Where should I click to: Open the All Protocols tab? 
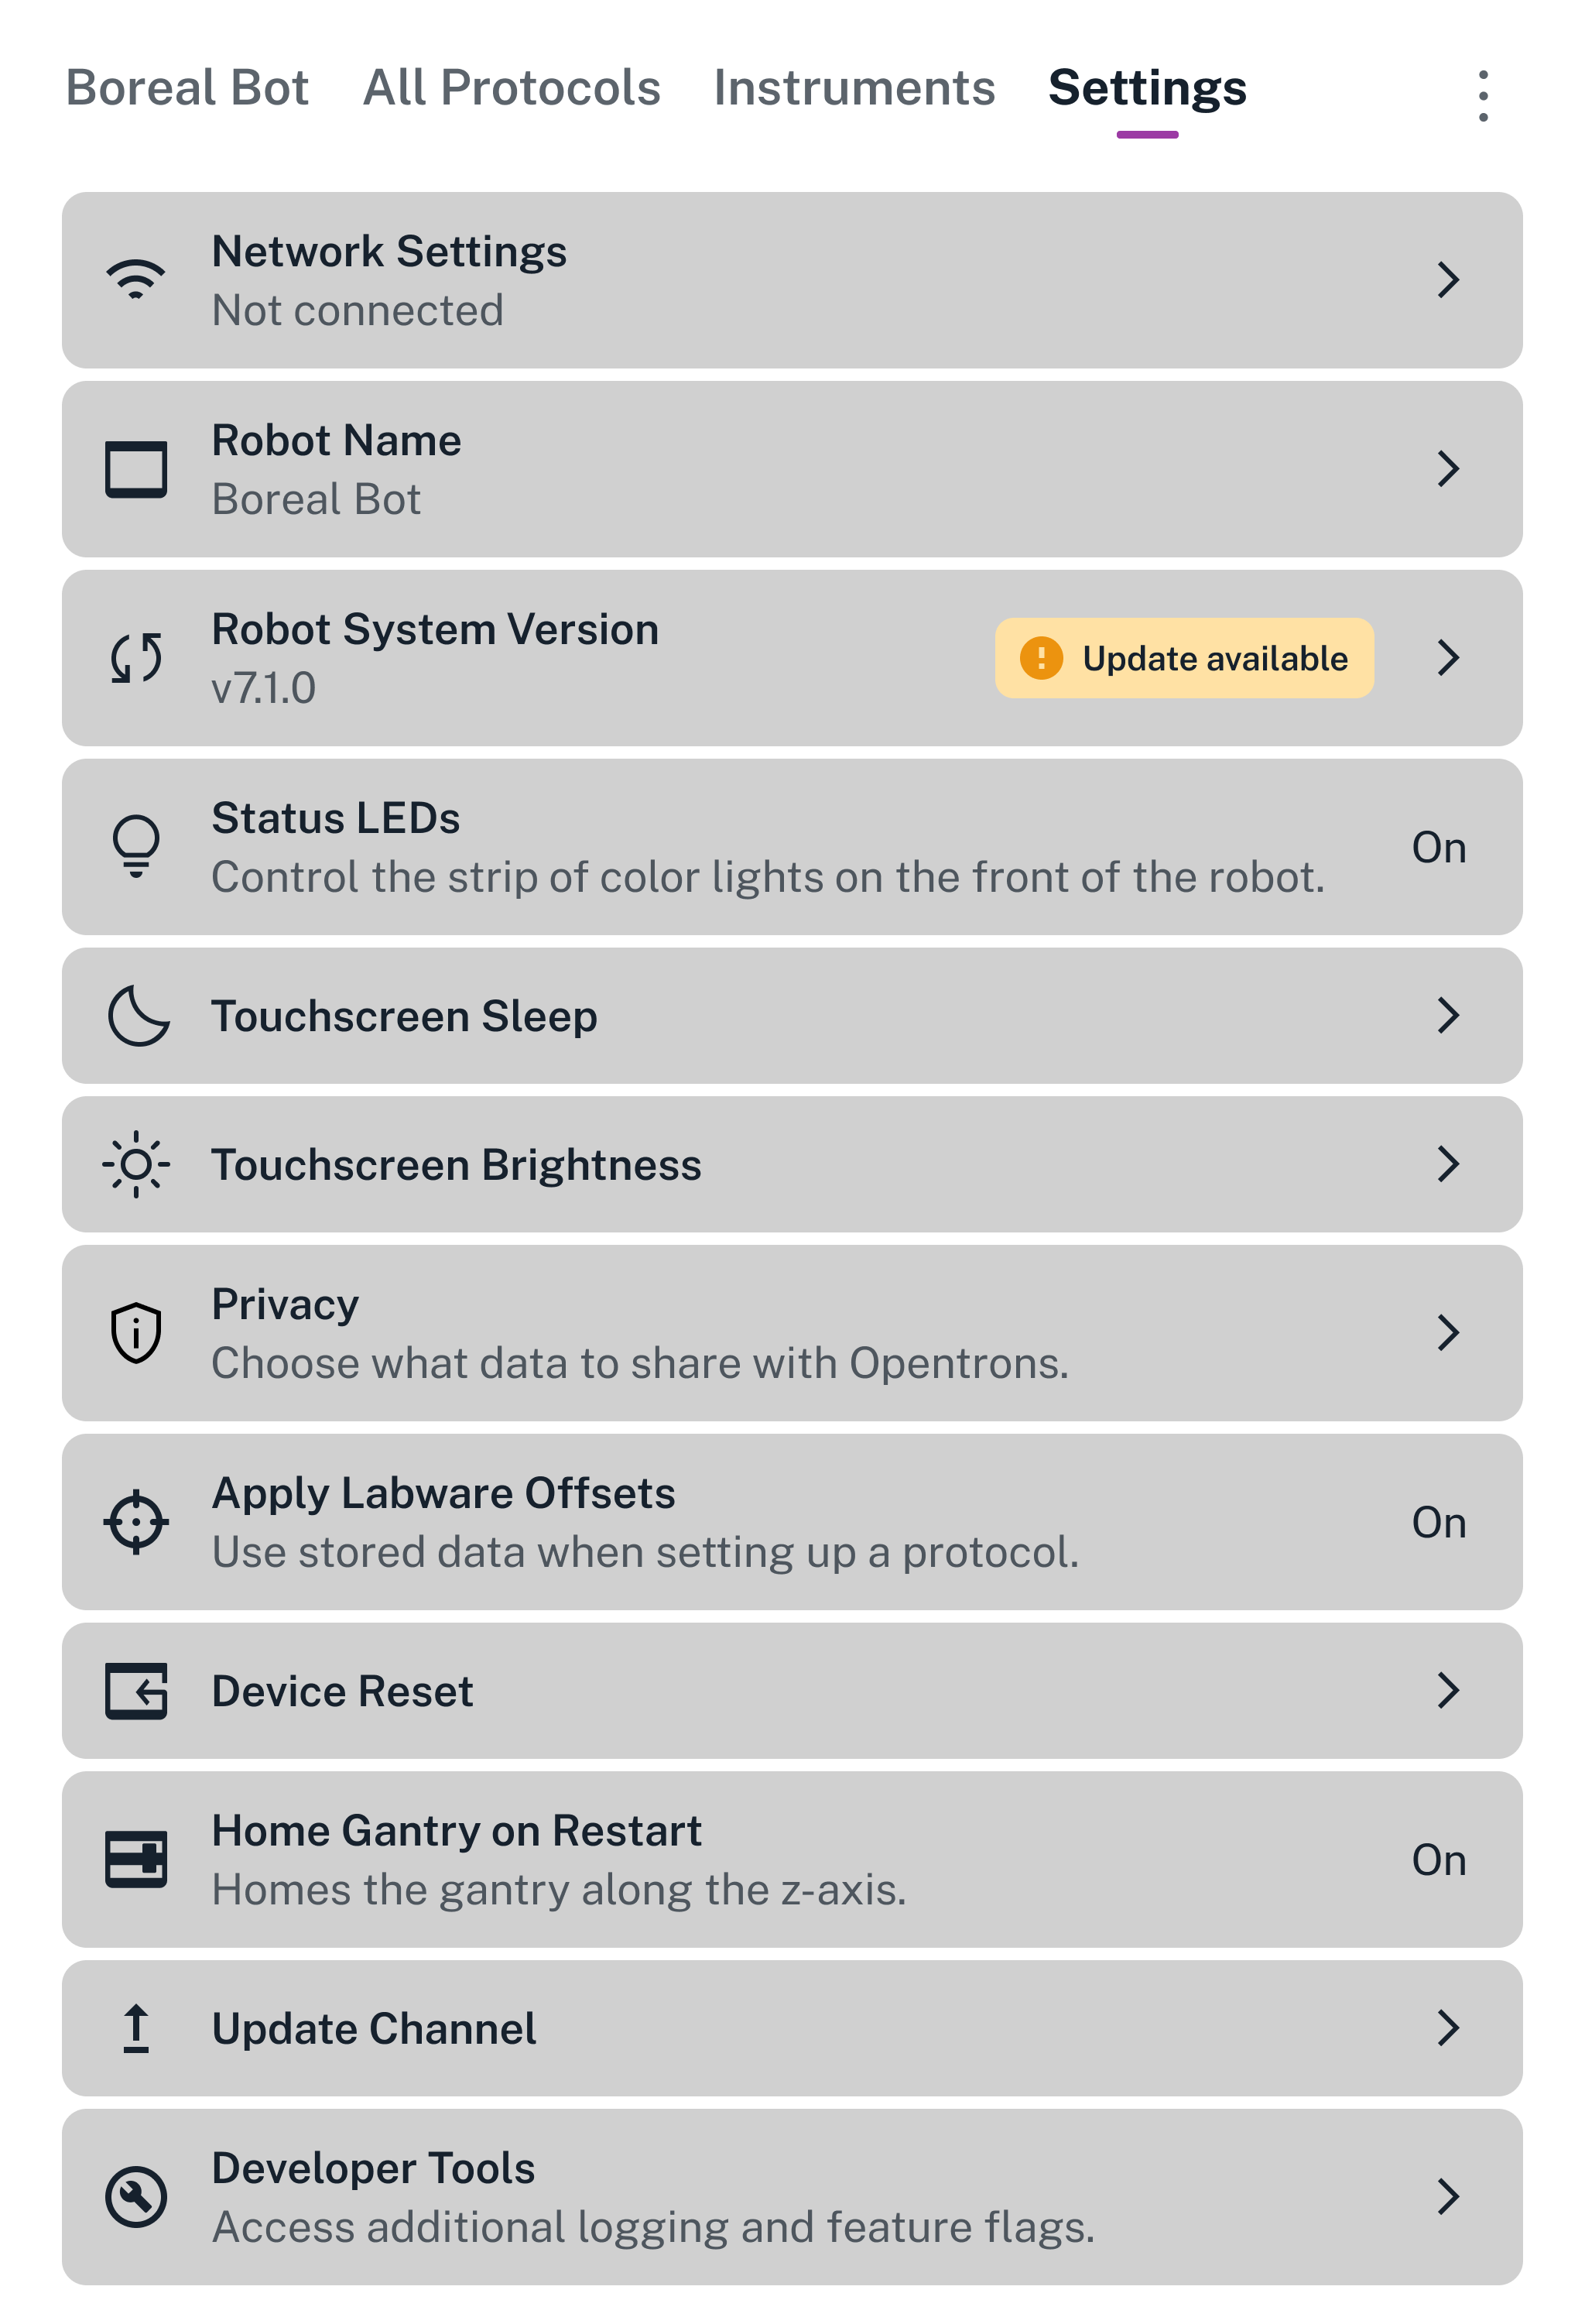(510, 88)
